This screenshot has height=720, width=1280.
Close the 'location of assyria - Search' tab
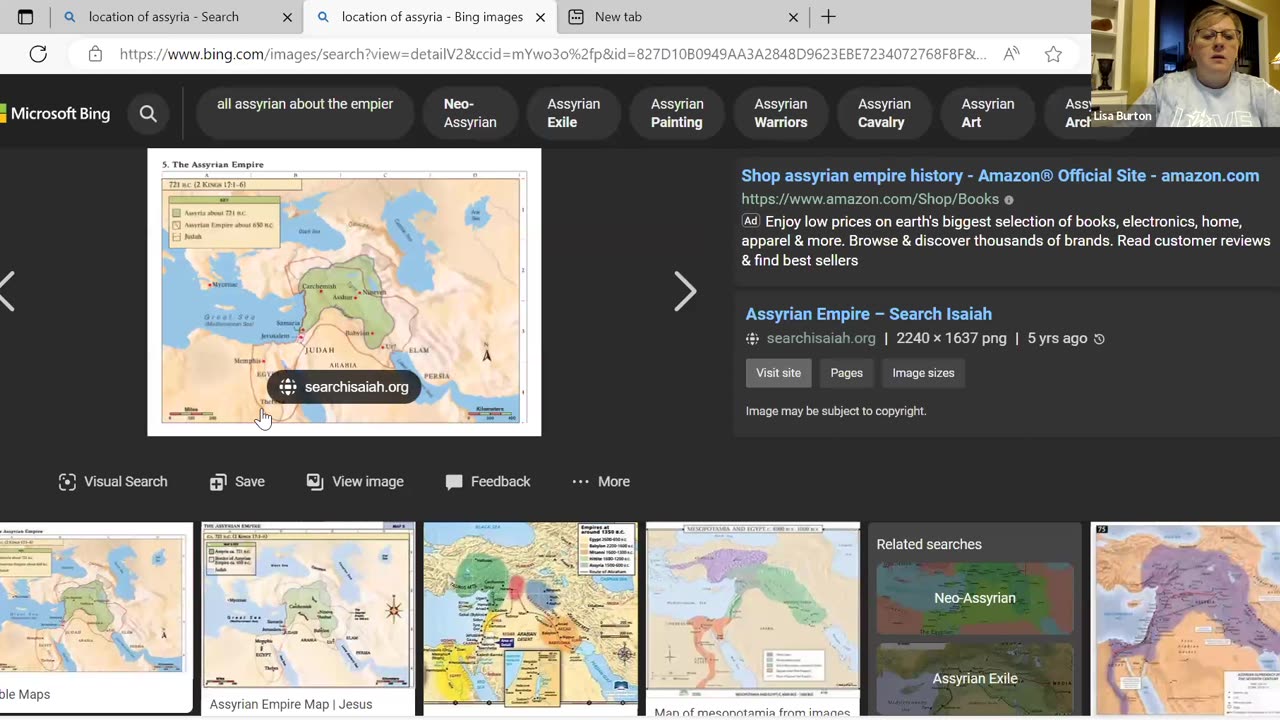coord(287,17)
